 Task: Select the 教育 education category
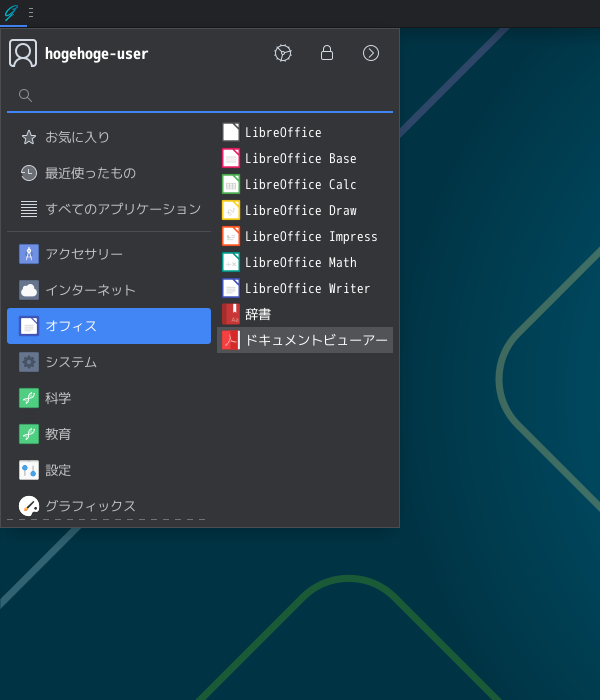[109, 434]
